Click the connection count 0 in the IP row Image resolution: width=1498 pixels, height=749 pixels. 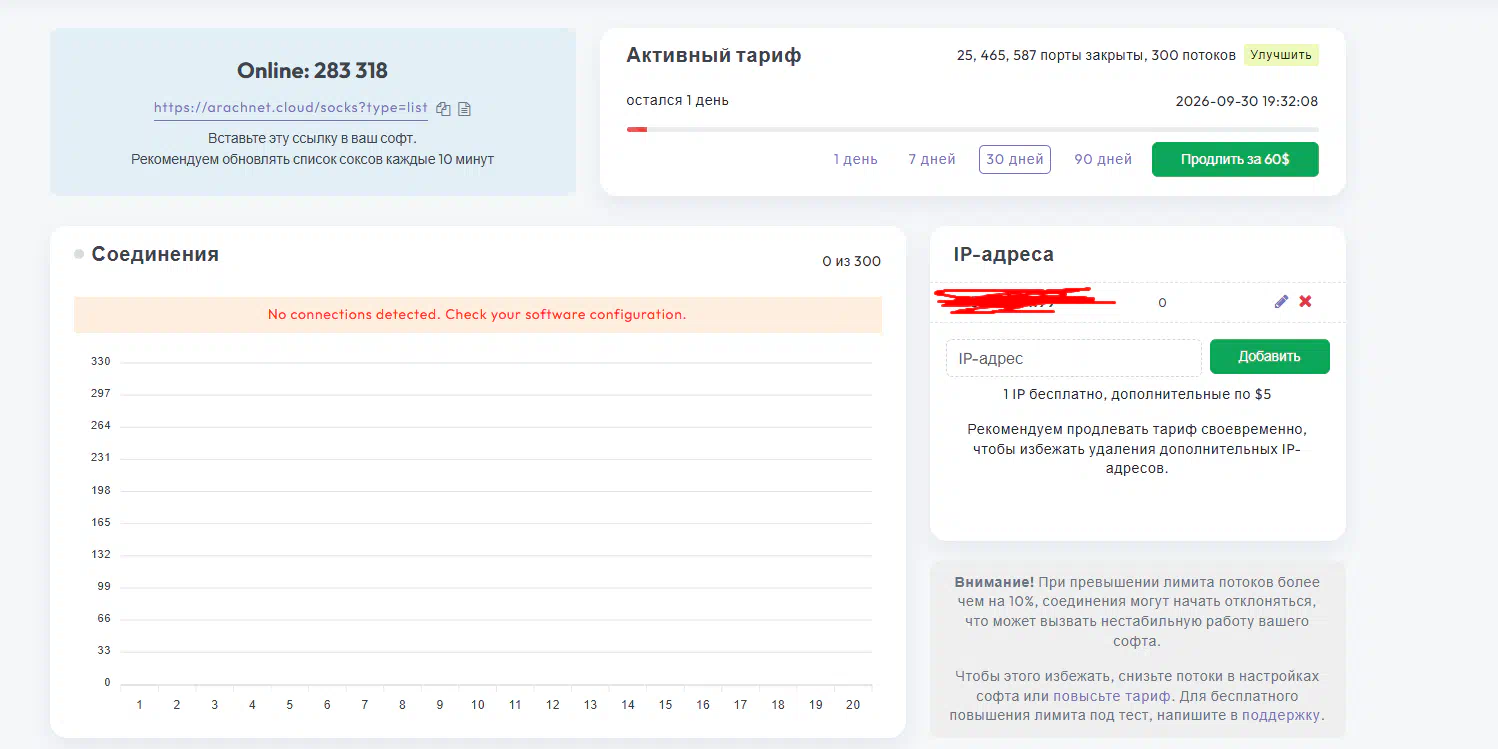click(x=1162, y=302)
